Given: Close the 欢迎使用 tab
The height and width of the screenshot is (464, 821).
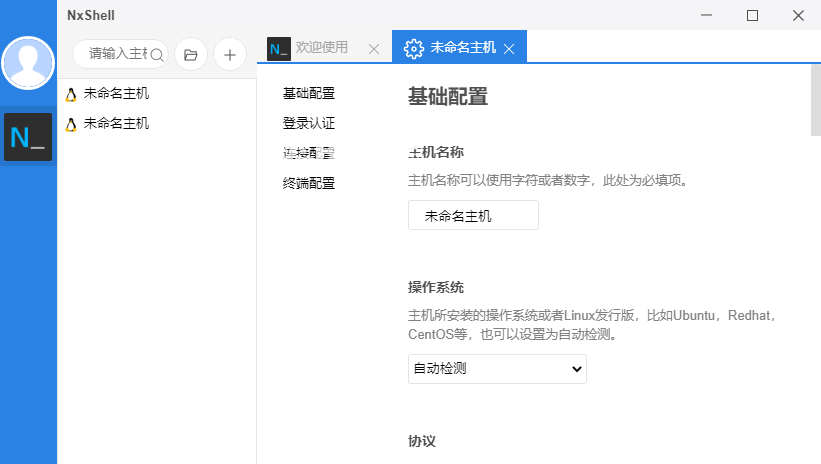Looking at the screenshot, I should (374, 48).
